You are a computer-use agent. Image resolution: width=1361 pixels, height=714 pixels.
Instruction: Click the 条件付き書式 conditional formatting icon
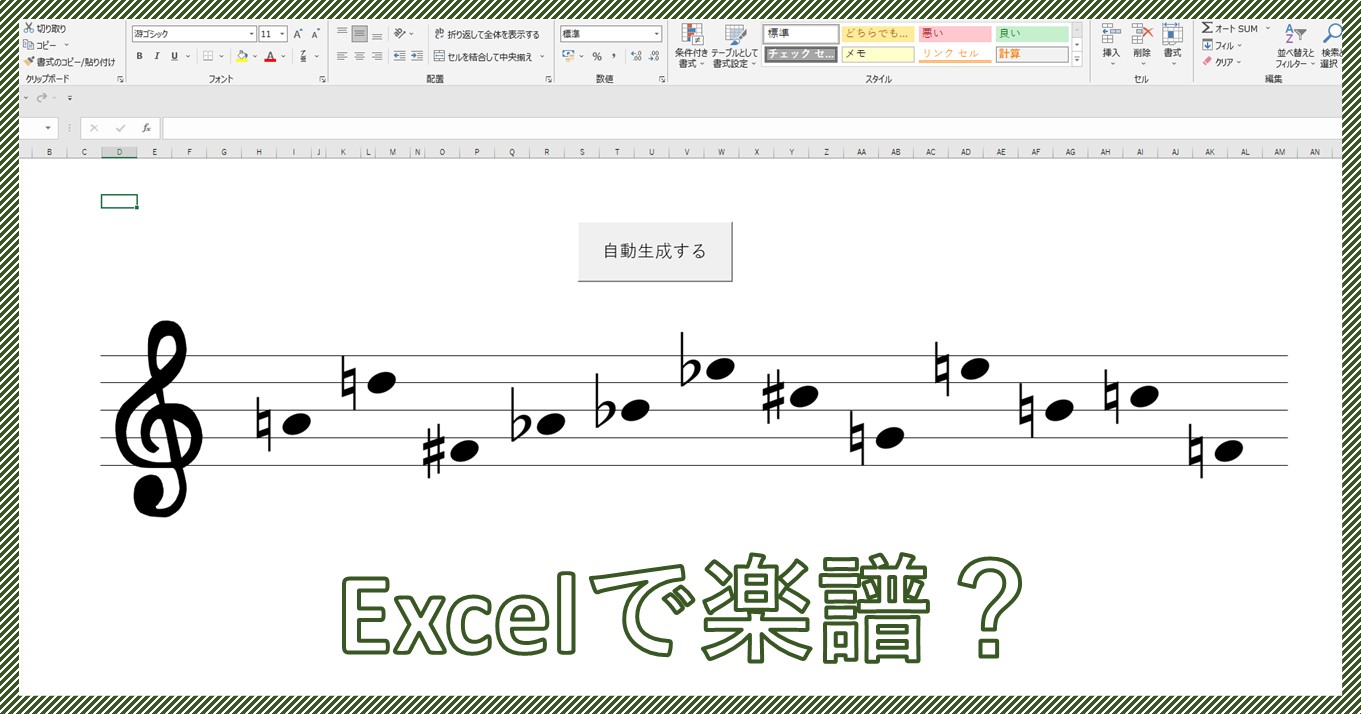(691, 35)
